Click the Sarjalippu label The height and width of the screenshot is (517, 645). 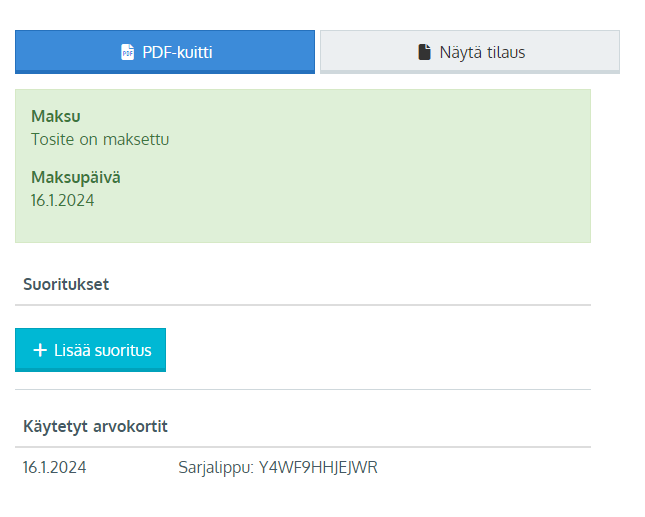coord(215,467)
